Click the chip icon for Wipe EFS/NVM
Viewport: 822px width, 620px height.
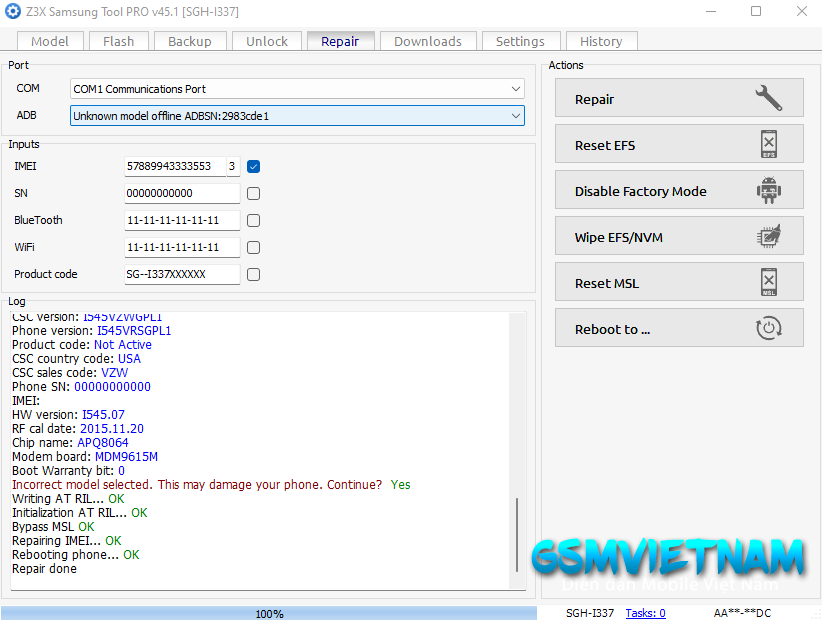769,236
